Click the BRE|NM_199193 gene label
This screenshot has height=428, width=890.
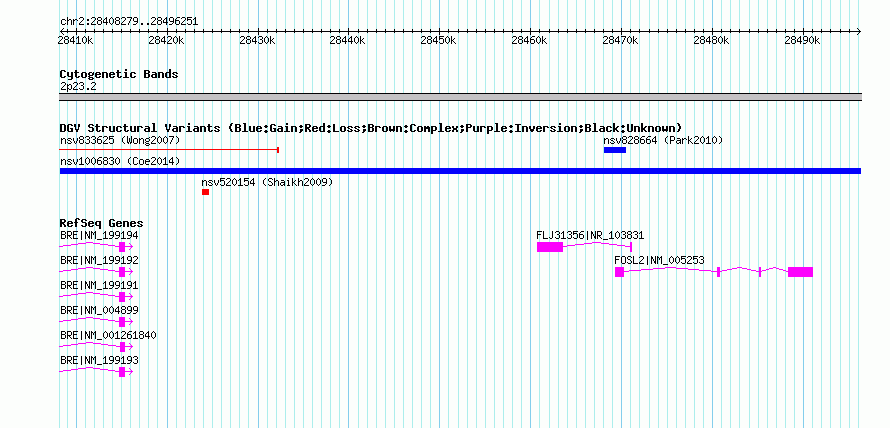(x=99, y=360)
